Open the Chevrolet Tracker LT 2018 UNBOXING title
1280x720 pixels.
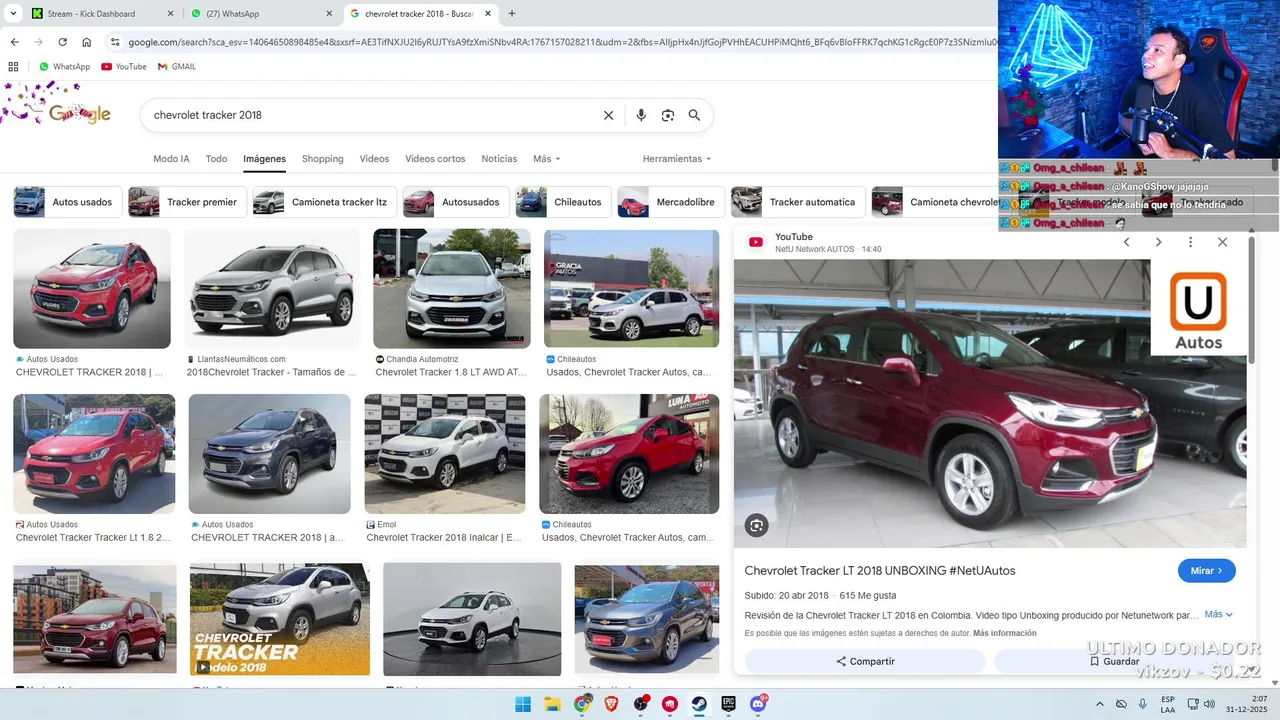tap(880, 571)
